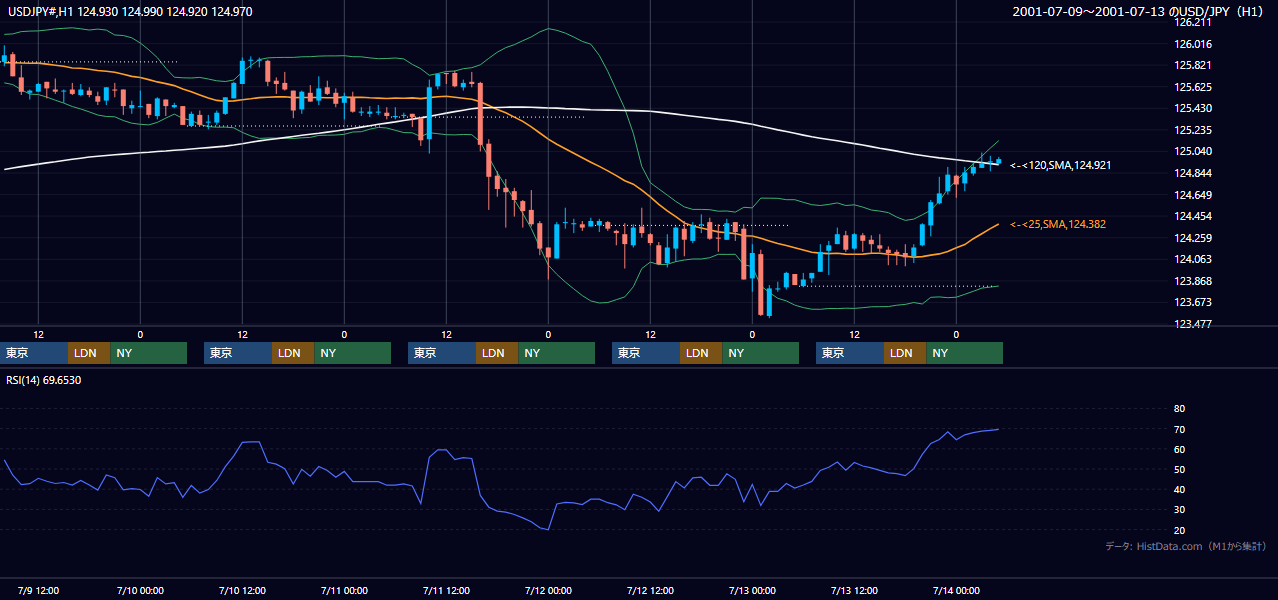The height and width of the screenshot is (600, 1278).
Task: Click price axis value 124.259
Action: pos(1194,238)
